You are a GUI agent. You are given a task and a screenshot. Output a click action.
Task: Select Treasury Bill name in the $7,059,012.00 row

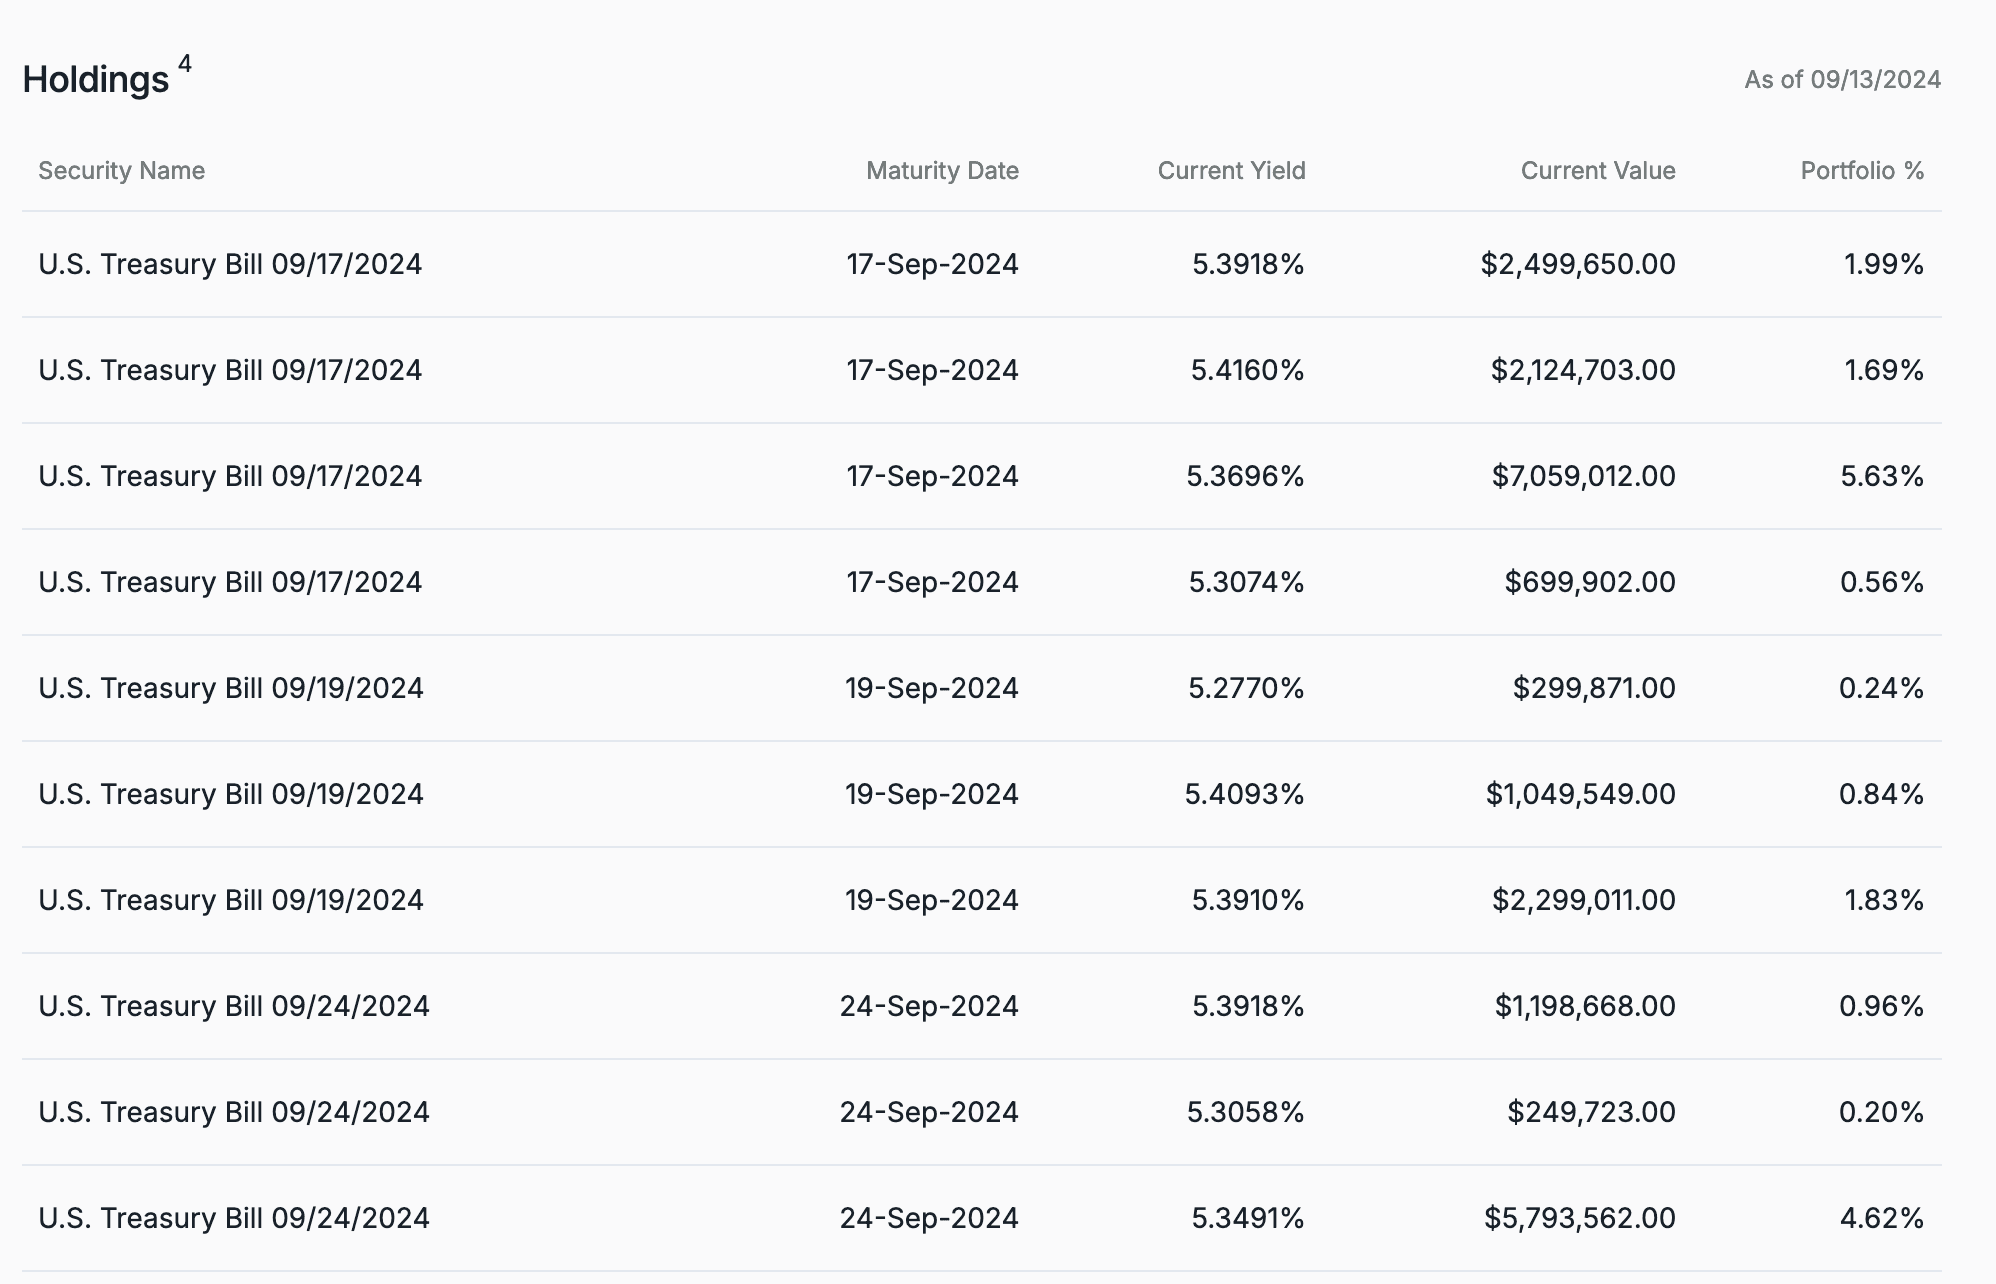[230, 476]
